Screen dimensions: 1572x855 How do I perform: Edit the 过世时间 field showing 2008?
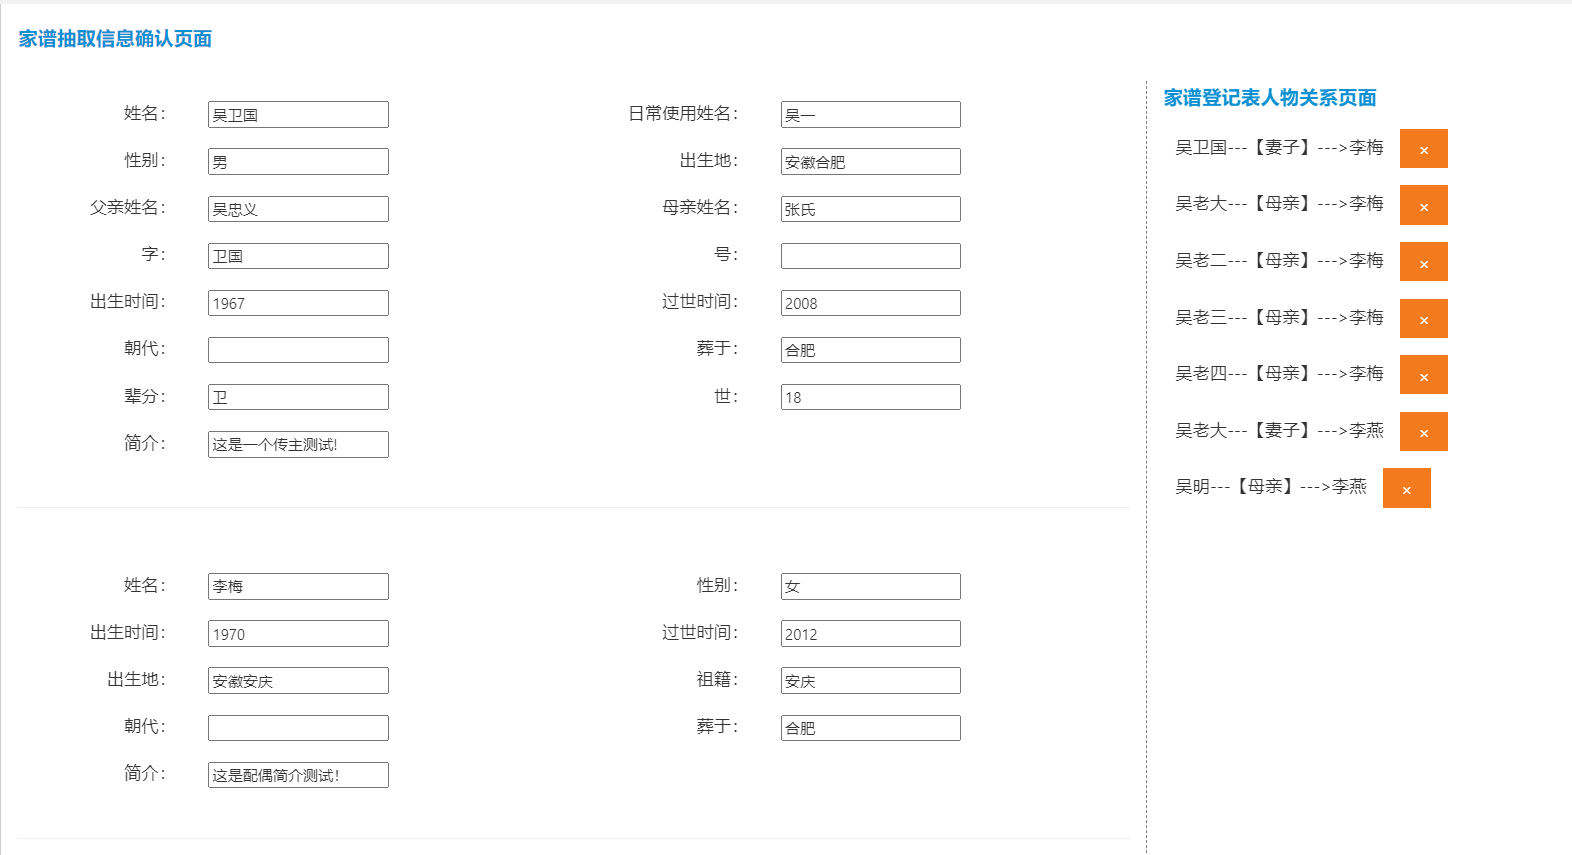(x=870, y=303)
